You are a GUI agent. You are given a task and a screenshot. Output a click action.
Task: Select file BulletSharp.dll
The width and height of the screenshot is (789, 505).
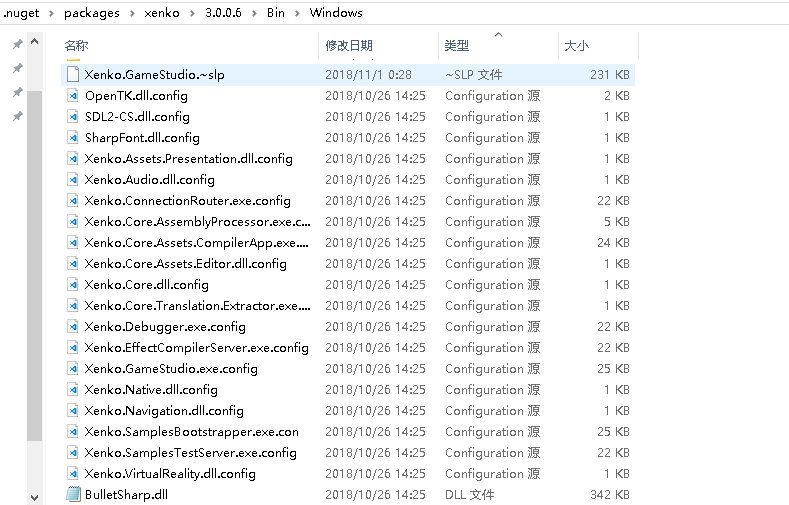(126, 495)
